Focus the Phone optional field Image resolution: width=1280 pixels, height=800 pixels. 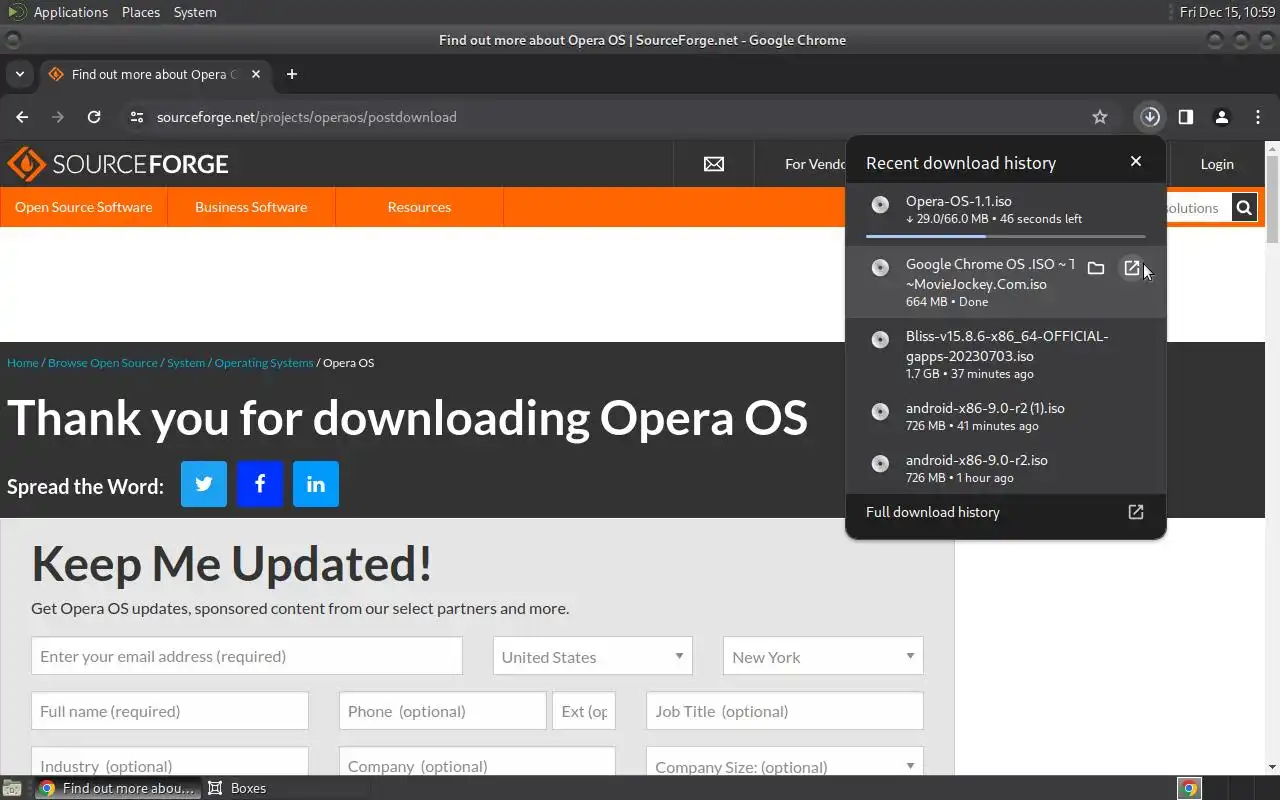(443, 711)
